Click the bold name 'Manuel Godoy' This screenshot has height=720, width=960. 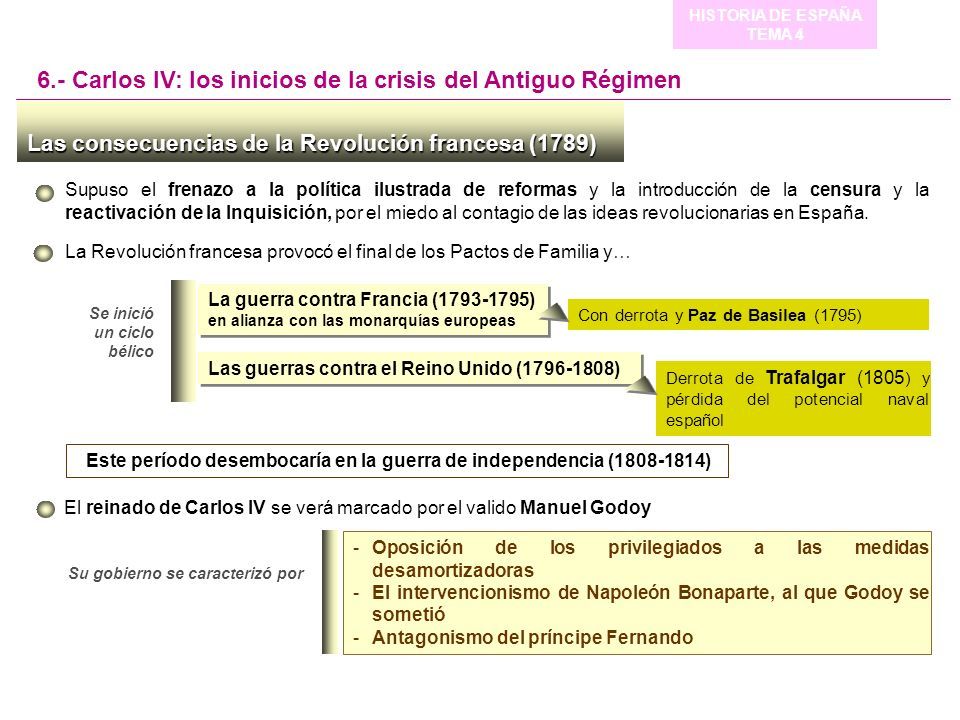point(585,508)
